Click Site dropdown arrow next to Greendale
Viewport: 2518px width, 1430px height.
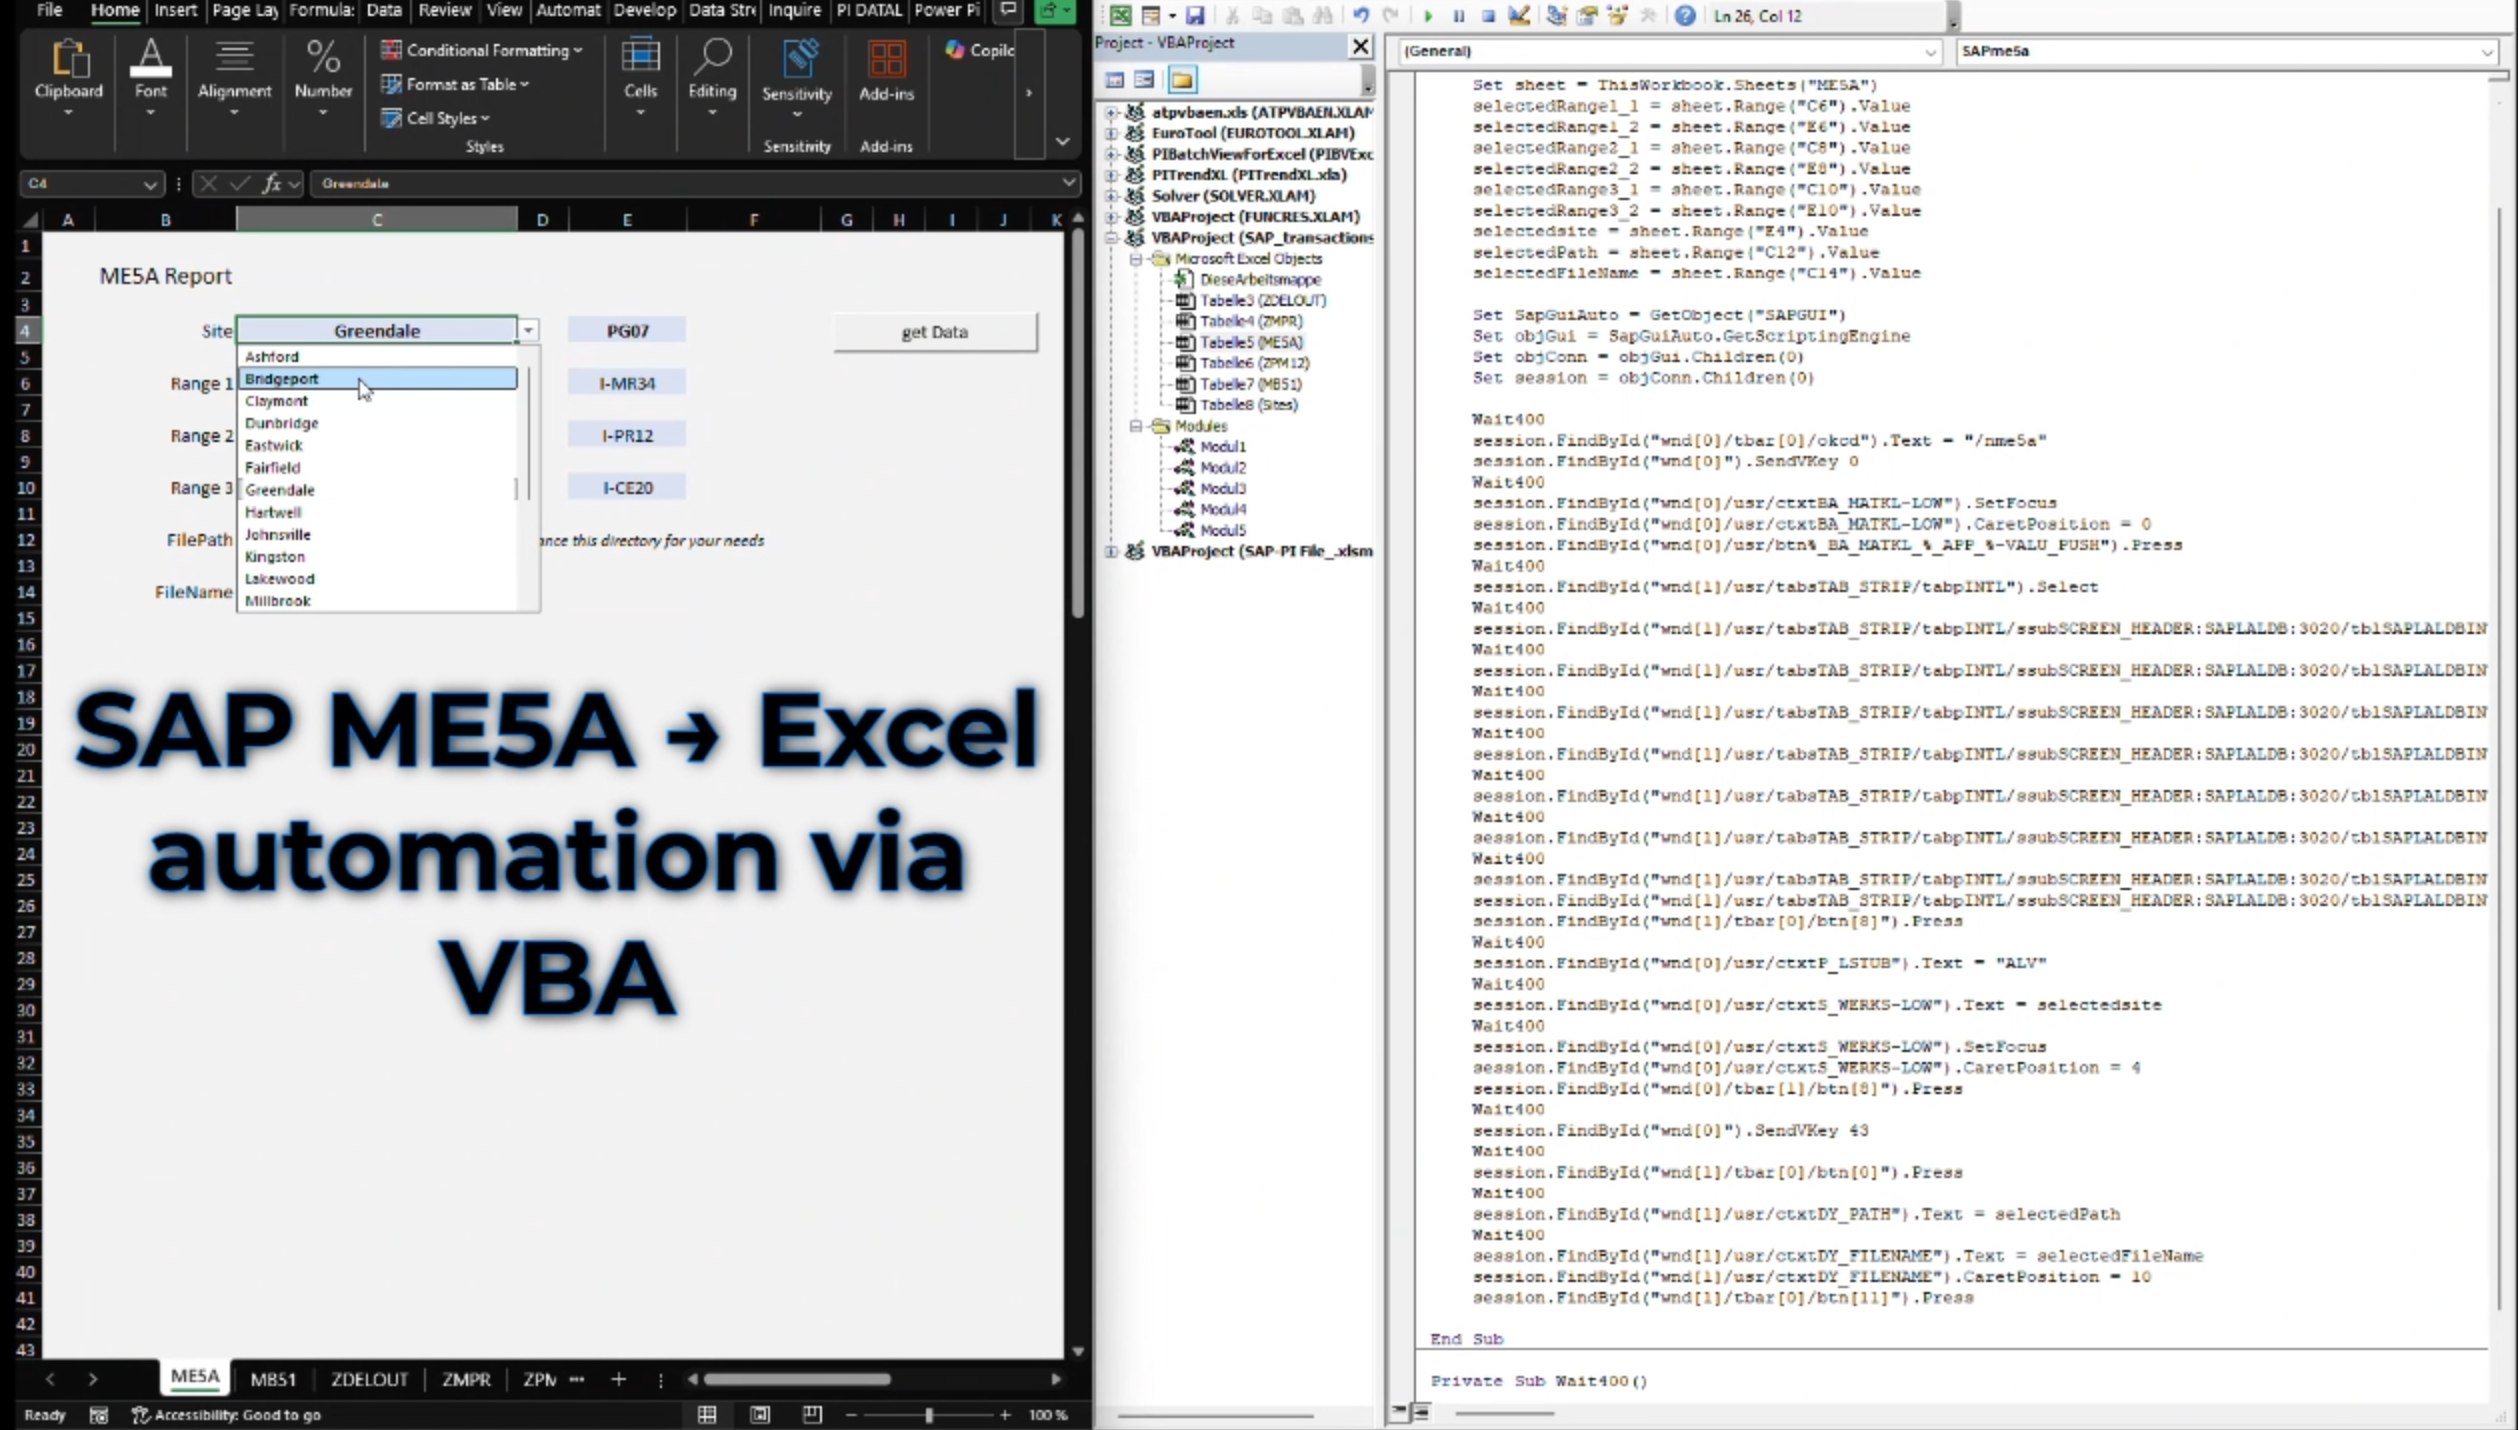[528, 331]
